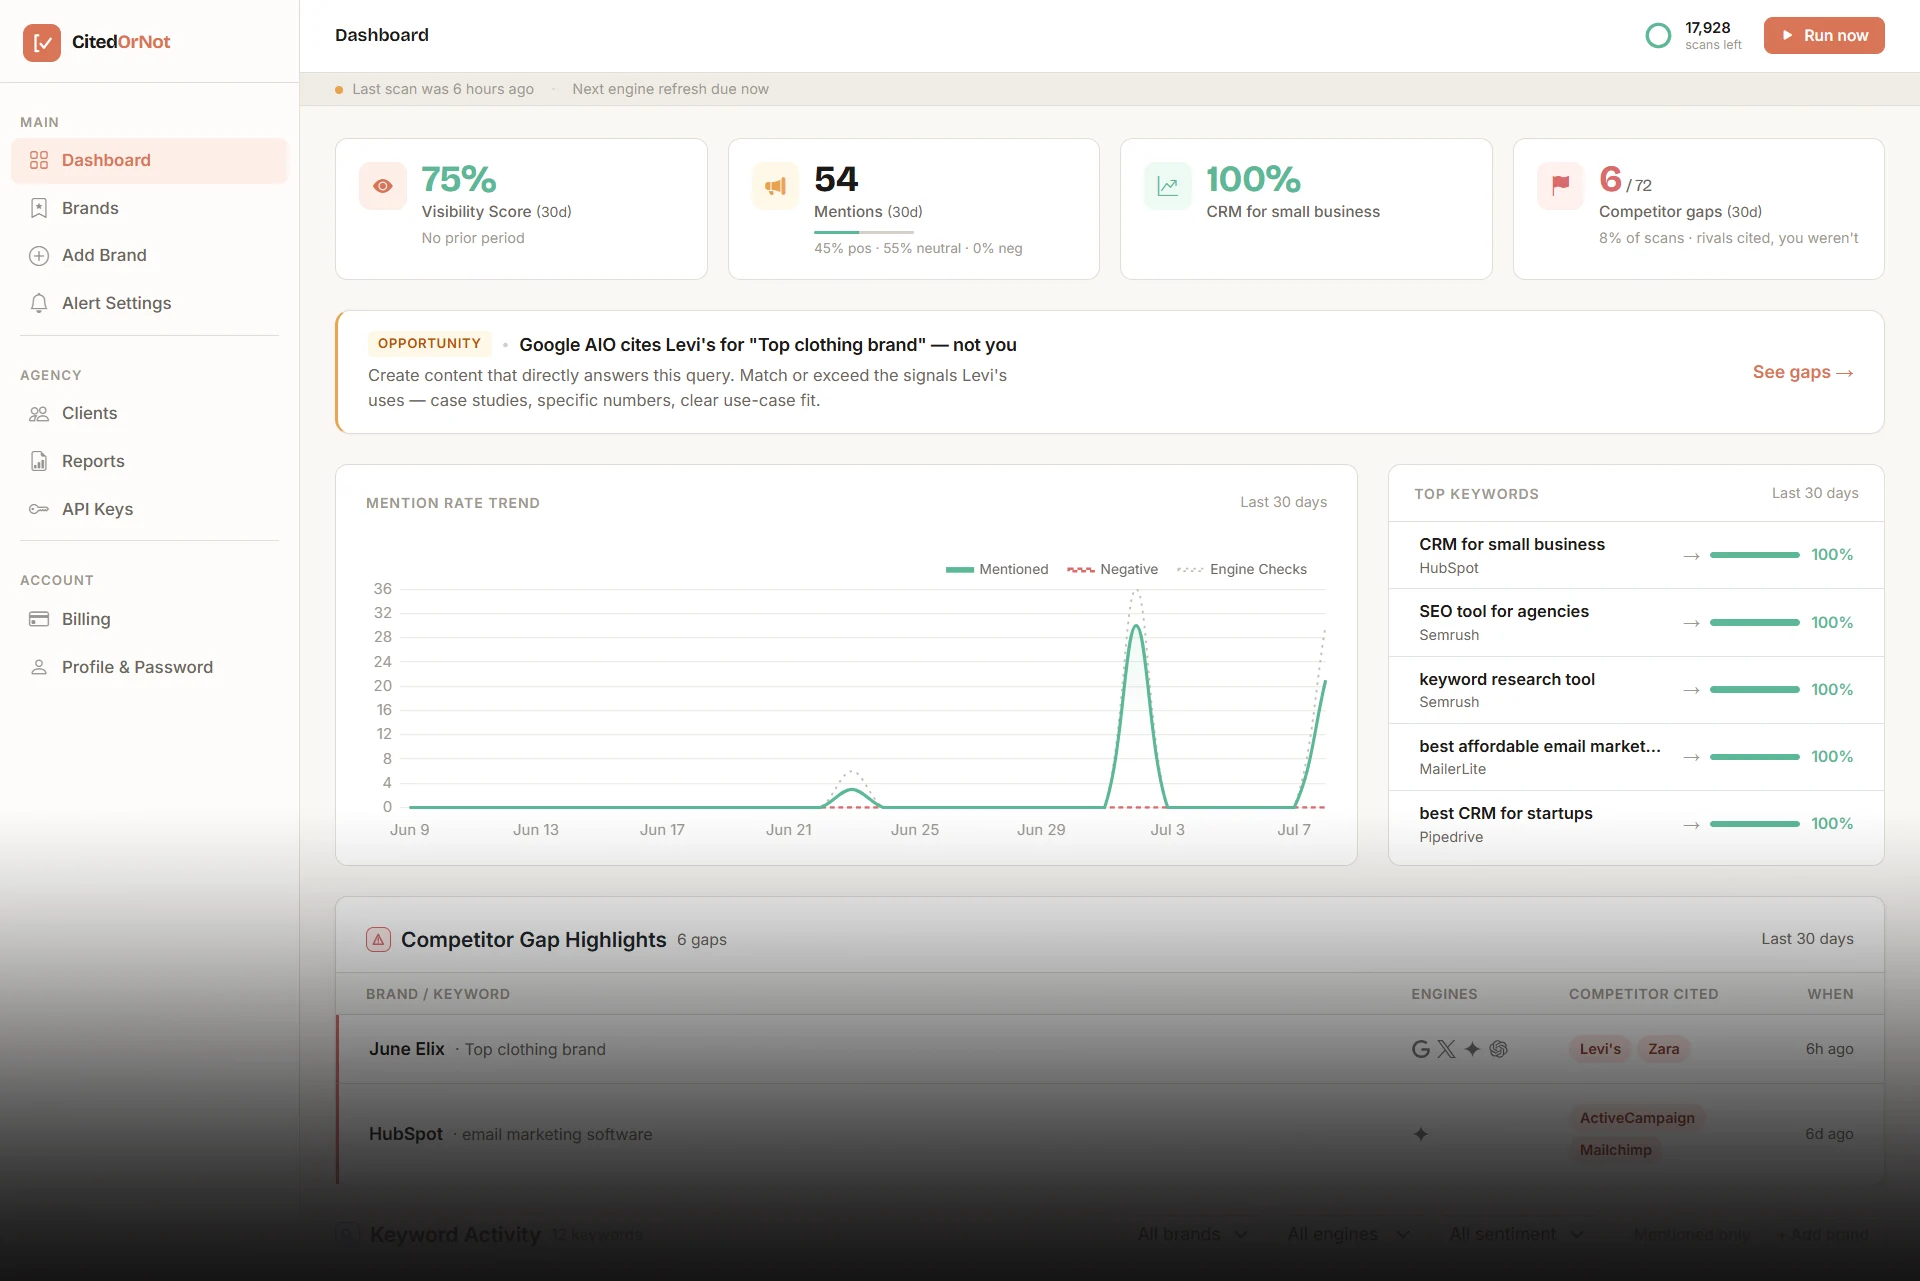Open the Reports page
The width and height of the screenshot is (1920, 1281).
click(149, 461)
